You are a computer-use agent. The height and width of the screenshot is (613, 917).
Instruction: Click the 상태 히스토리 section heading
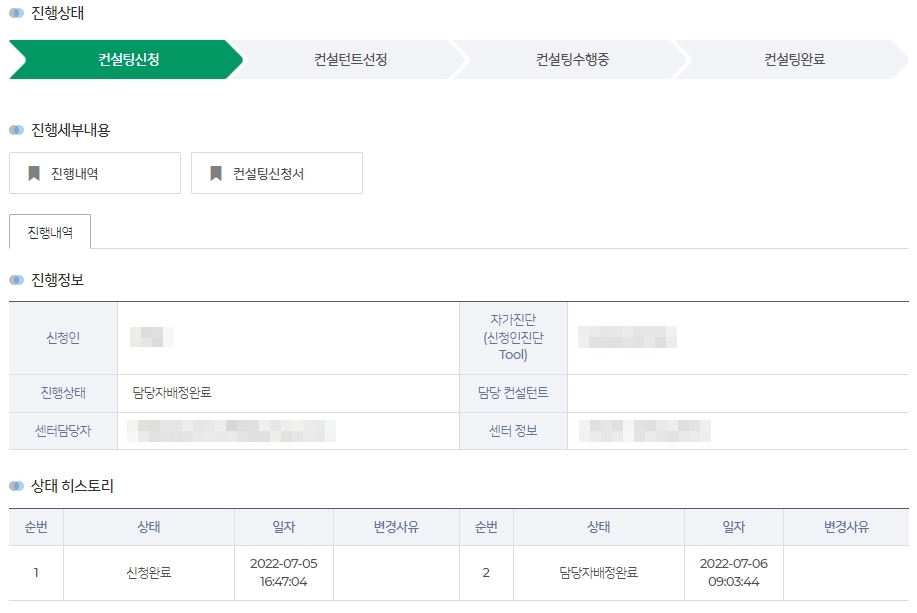pyautogui.click(x=72, y=486)
